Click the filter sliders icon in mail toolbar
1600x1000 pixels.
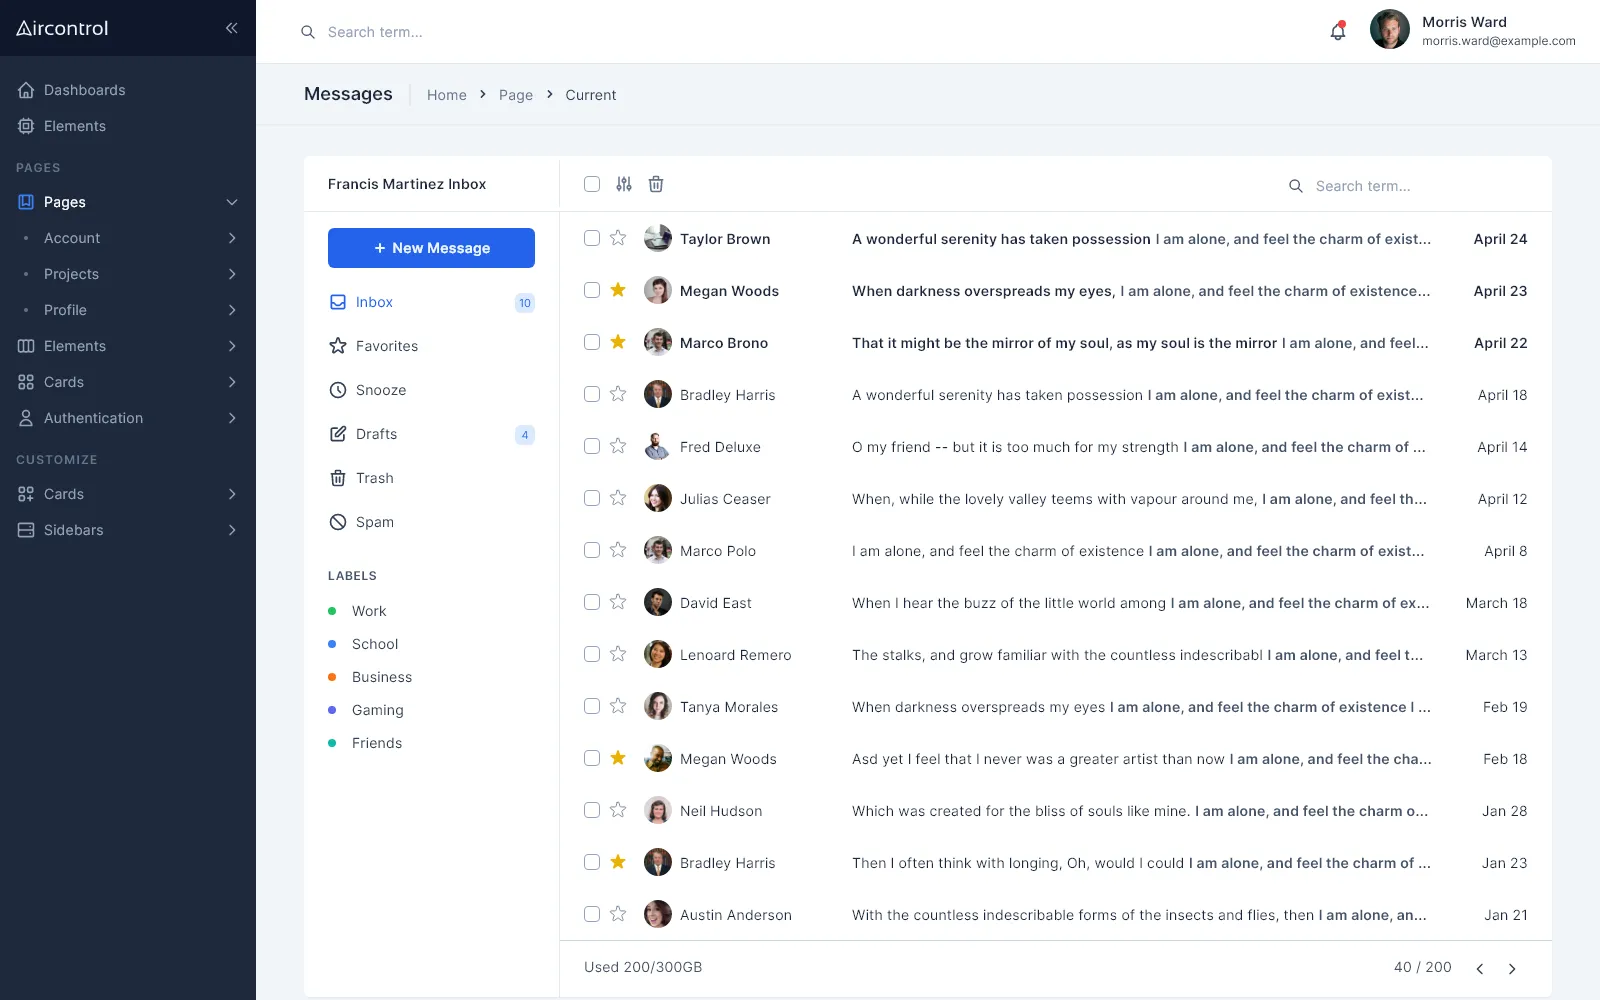[624, 184]
